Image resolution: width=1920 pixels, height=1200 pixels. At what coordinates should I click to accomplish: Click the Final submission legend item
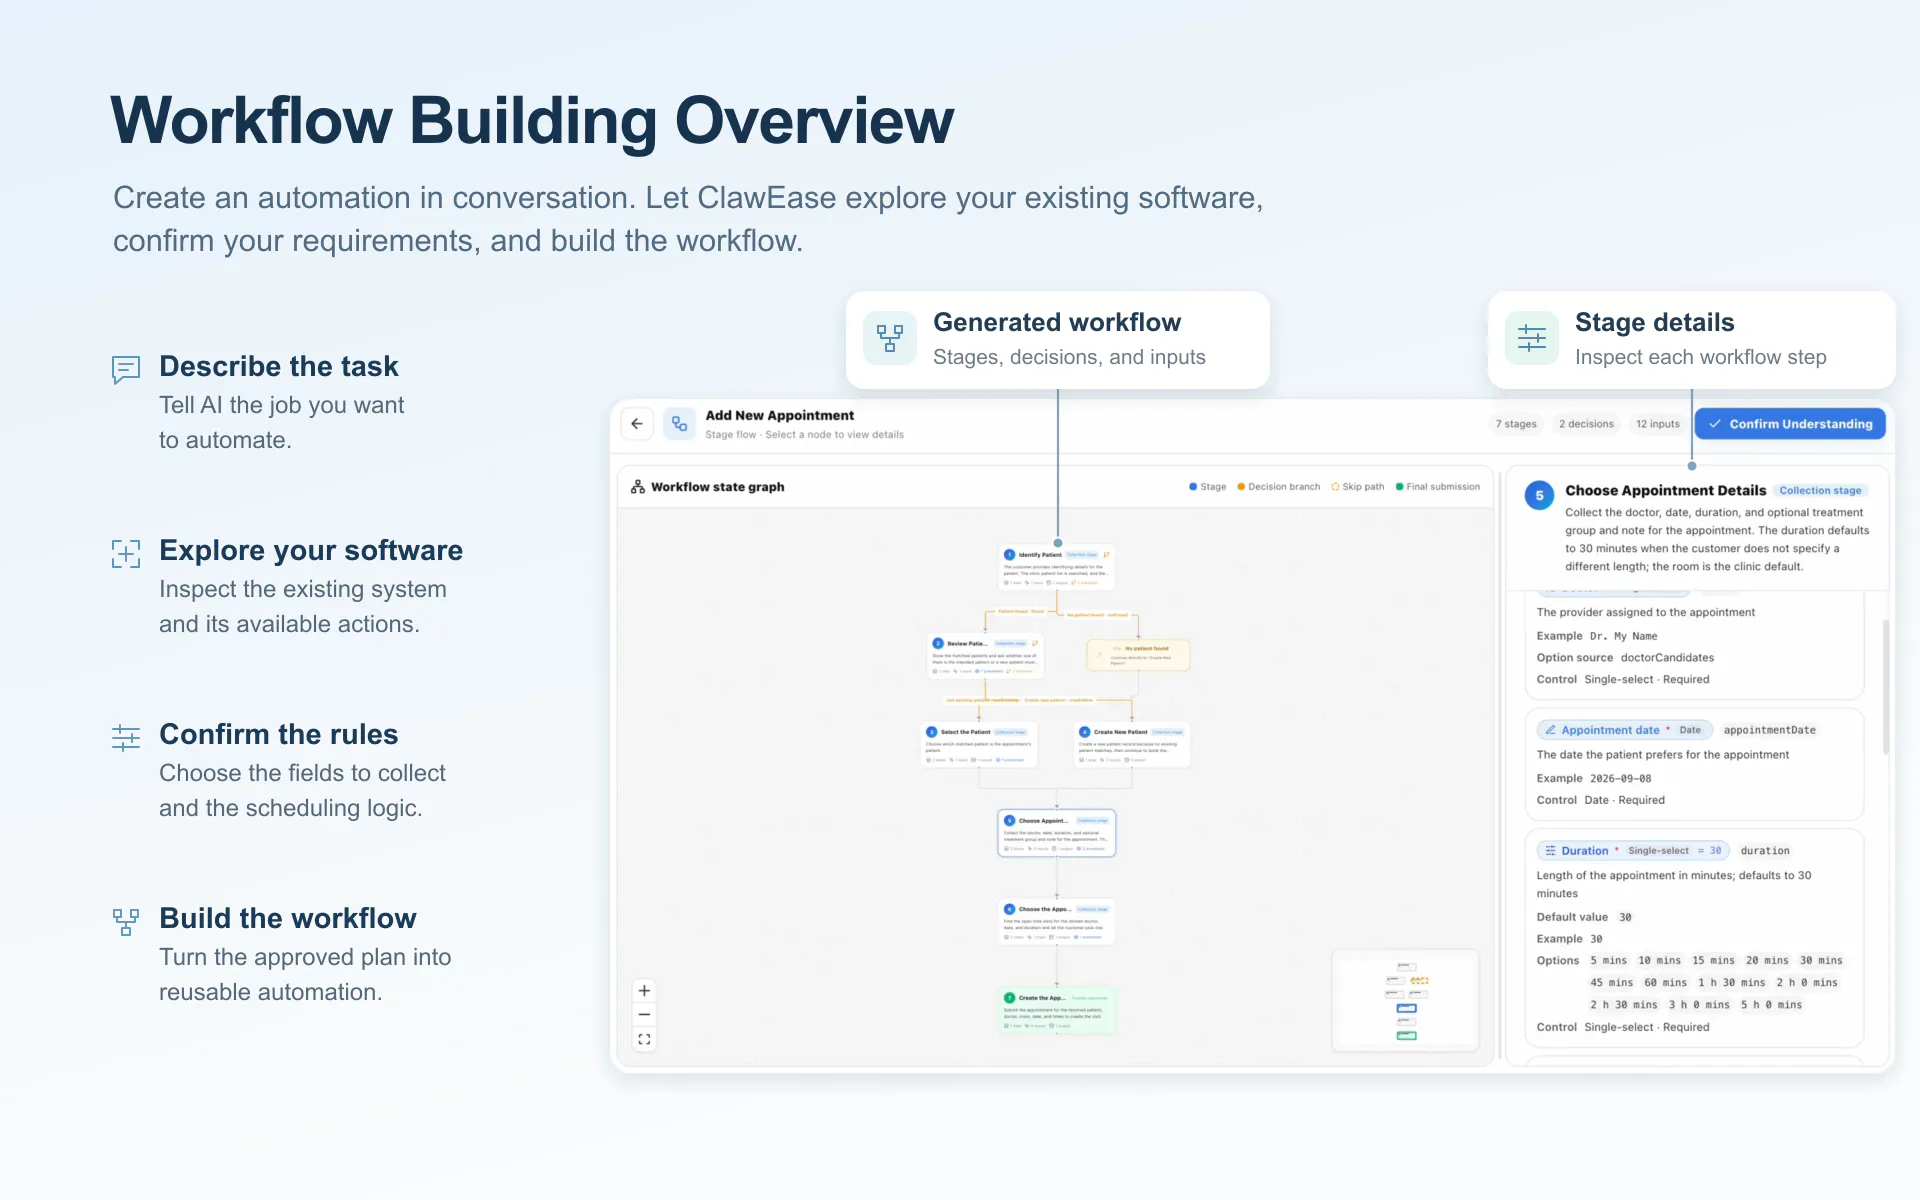pos(1437,487)
